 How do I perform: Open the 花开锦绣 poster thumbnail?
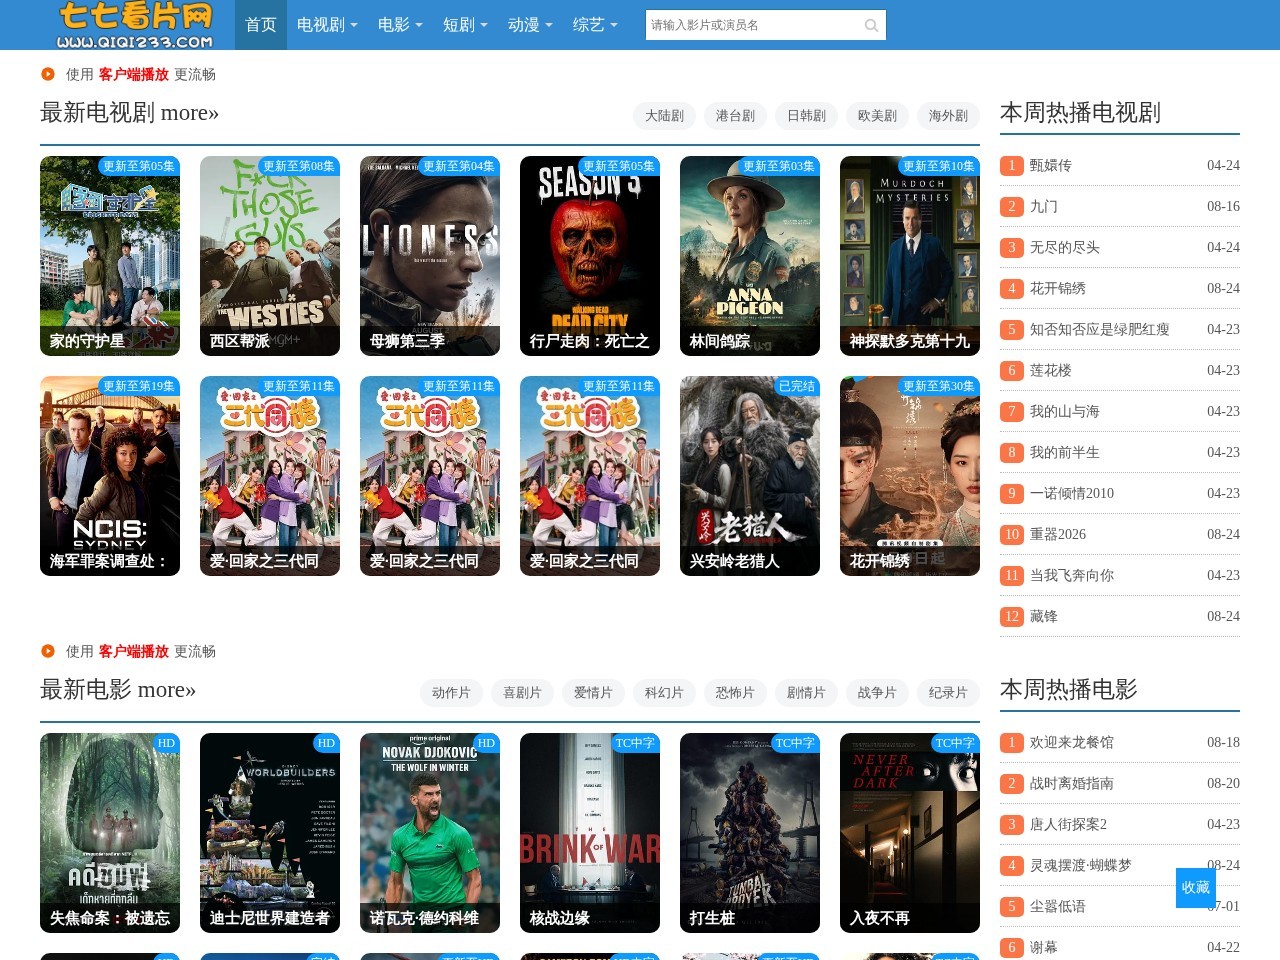pos(910,476)
